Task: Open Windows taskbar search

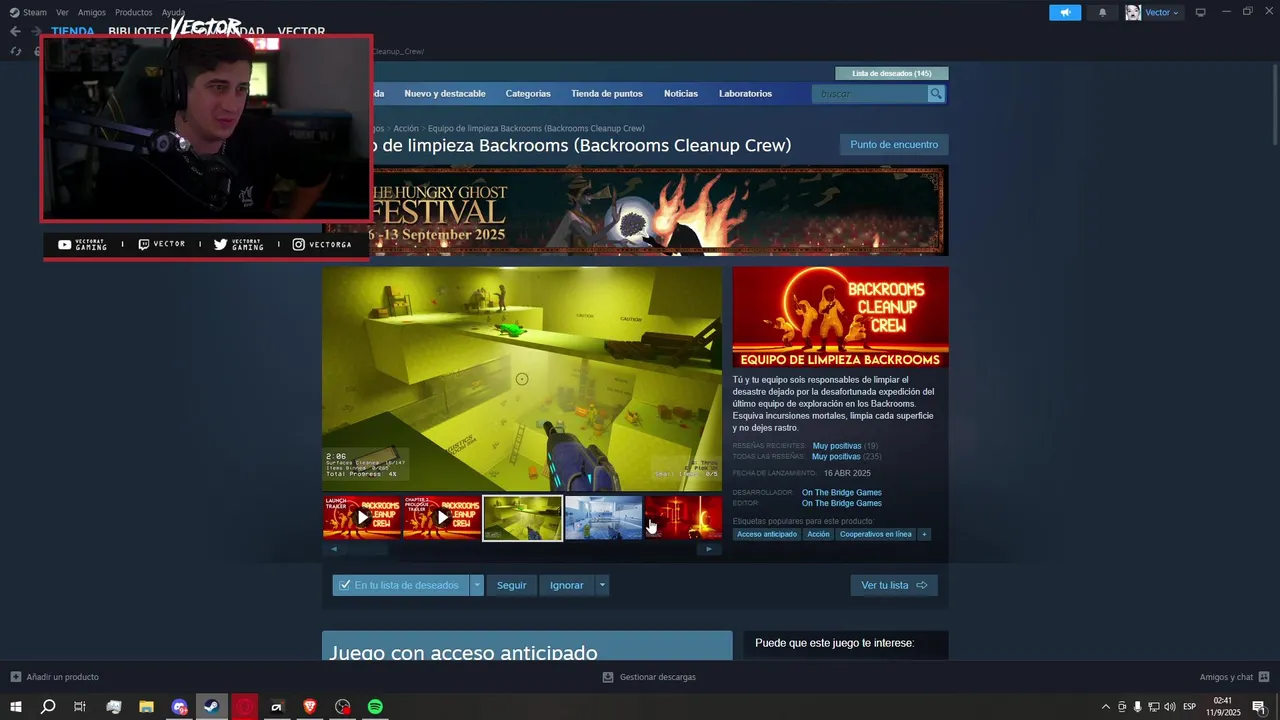Action: coord(47,707)
